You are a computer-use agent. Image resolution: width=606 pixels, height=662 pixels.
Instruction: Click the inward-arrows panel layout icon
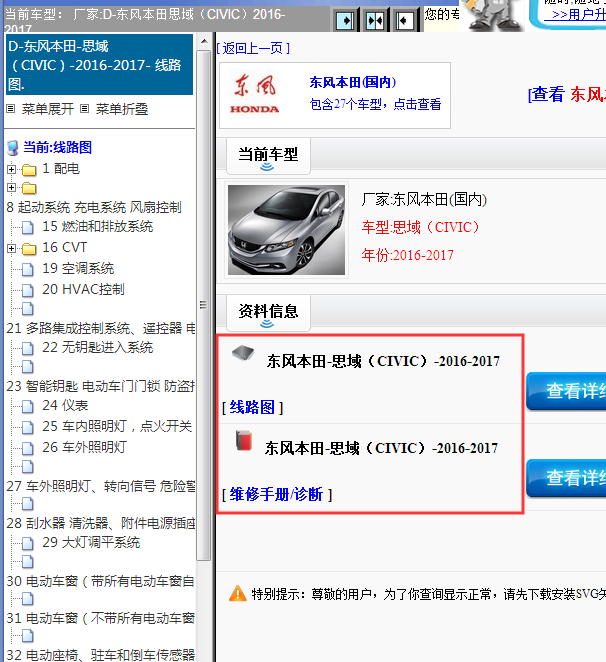[375, 20]
